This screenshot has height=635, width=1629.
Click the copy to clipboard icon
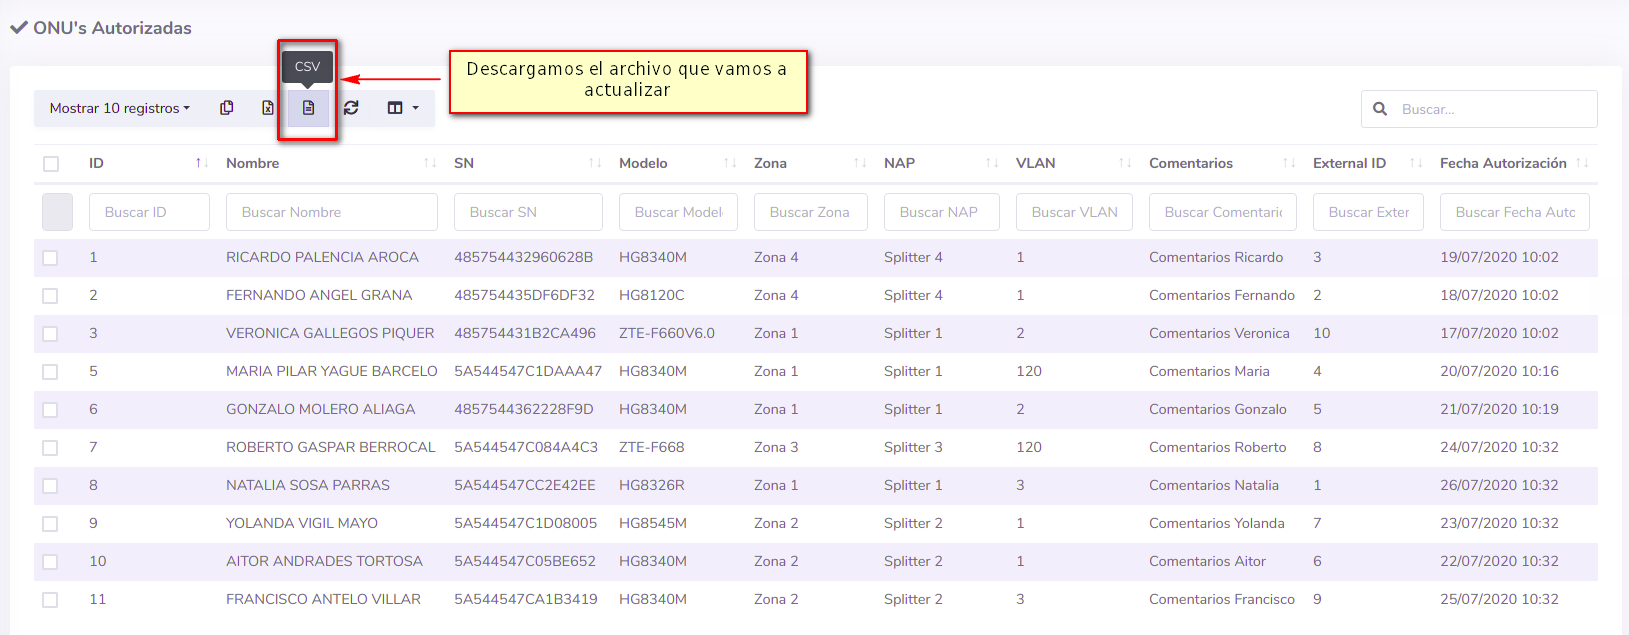coord(227,108)
